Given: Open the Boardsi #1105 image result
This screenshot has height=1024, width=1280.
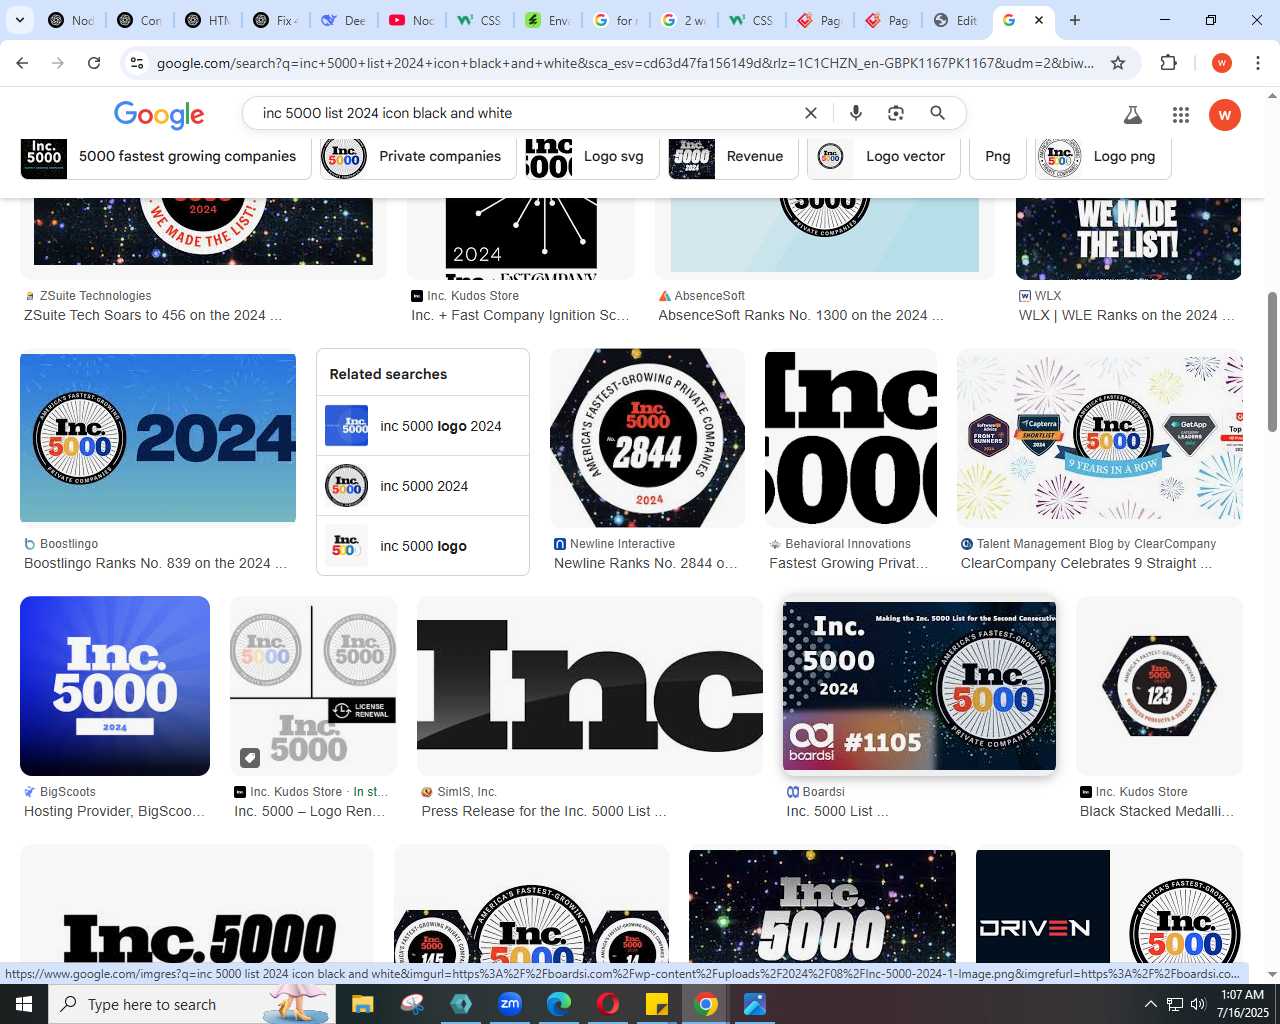Looking at the screenshot, I should tap(919, 686).
